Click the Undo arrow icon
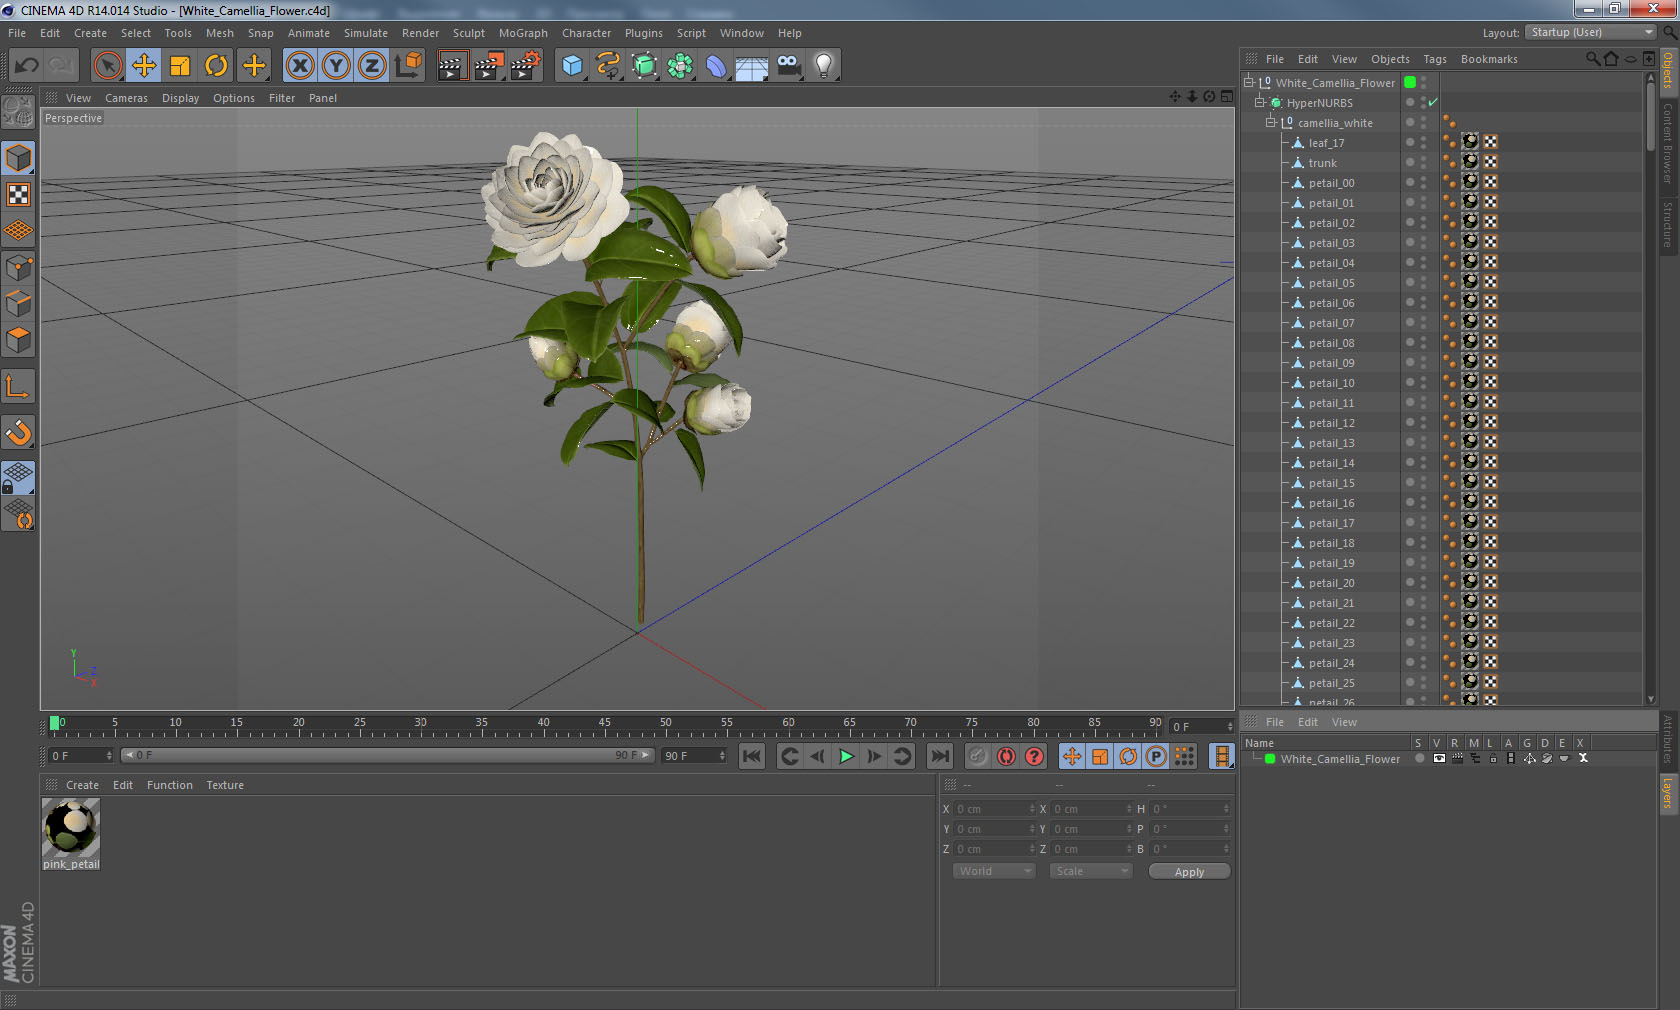Image resolution: width=1680 pixels, height=1010 pixels. tap(27, 66)
